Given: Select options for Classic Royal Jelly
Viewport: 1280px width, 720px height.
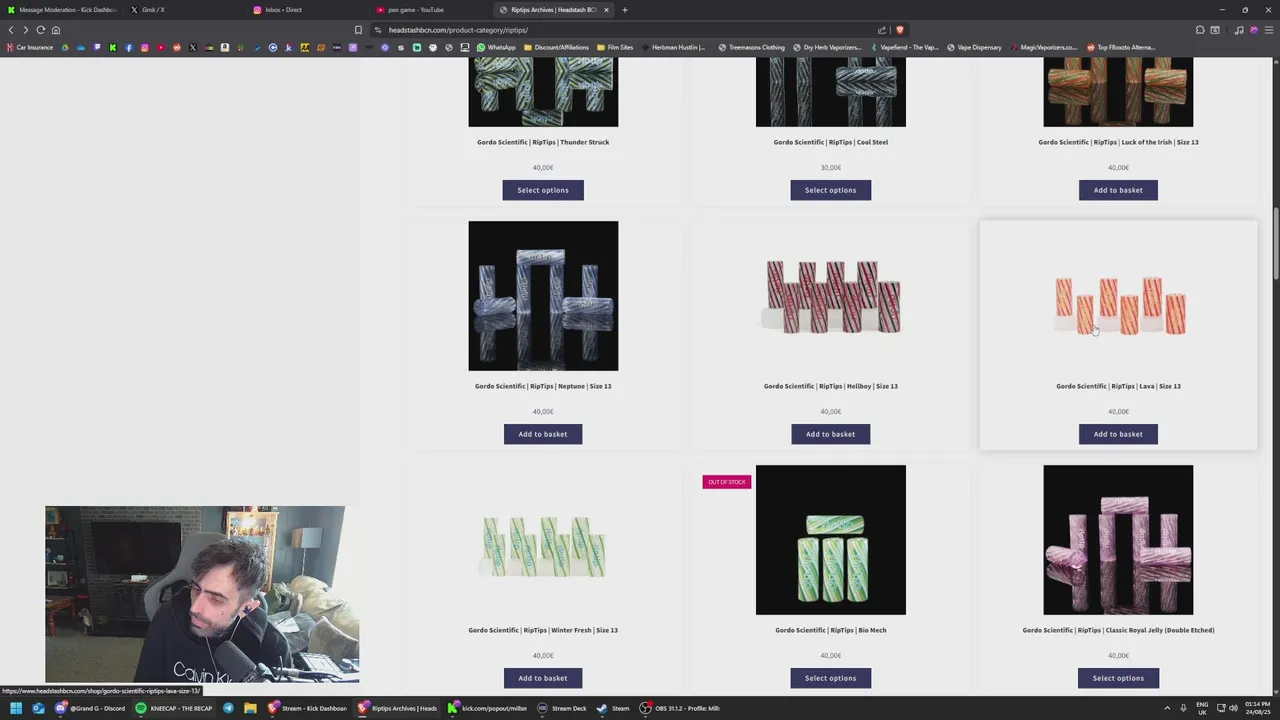Looking at the screenshot, I should tap(1118, 678).
